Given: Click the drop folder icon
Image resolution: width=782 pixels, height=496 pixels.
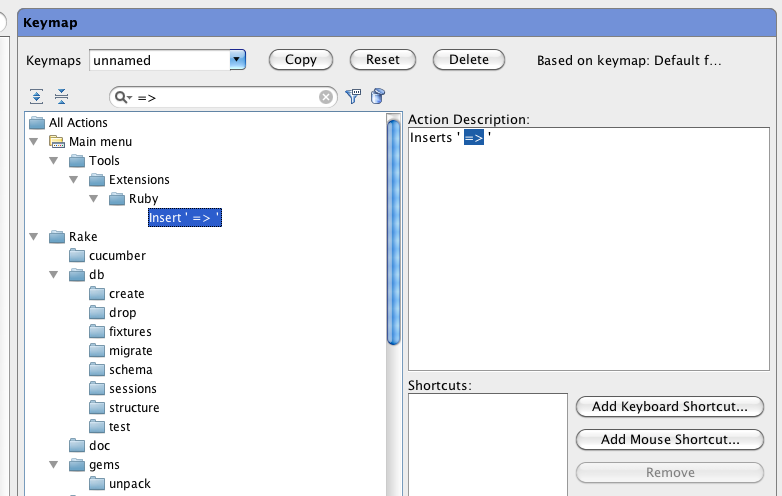Looking at the screenshot, I should point(97,313).
